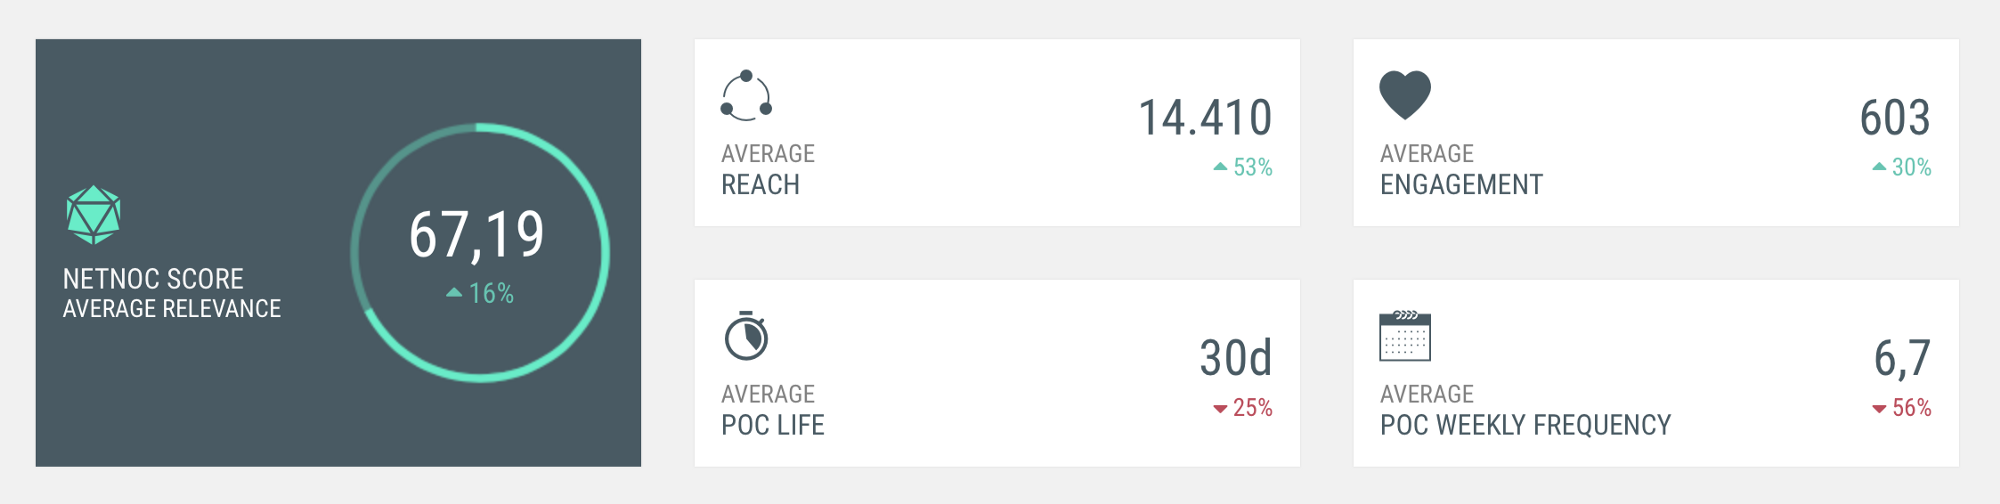This screenshot has height=504, width=2000.
Task: Click the POC WEEKLY FREQUENCY label
Action: coord(1525,425)
